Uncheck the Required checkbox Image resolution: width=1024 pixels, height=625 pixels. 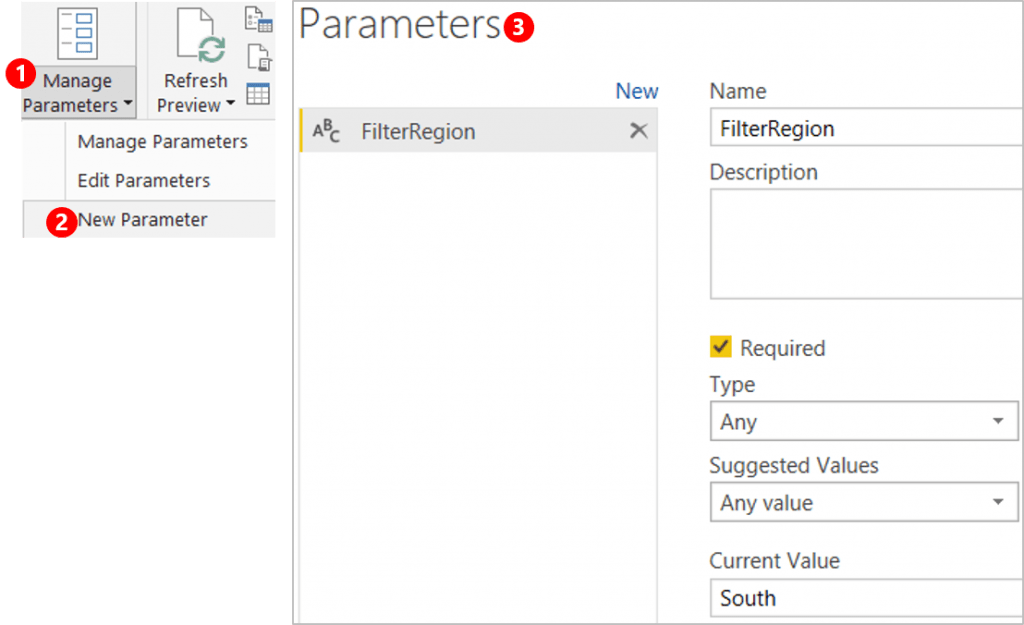pyautogui.click(x=720, y=347)
